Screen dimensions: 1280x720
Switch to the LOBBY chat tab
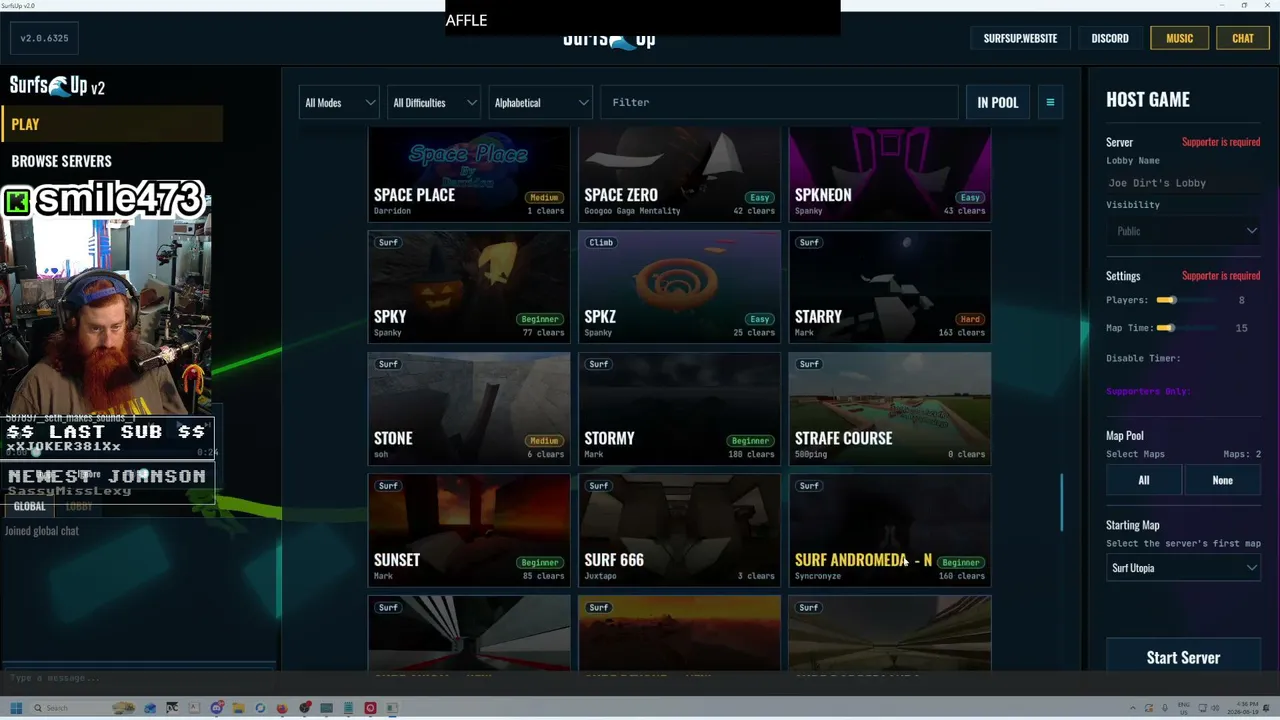click(79, 506)
